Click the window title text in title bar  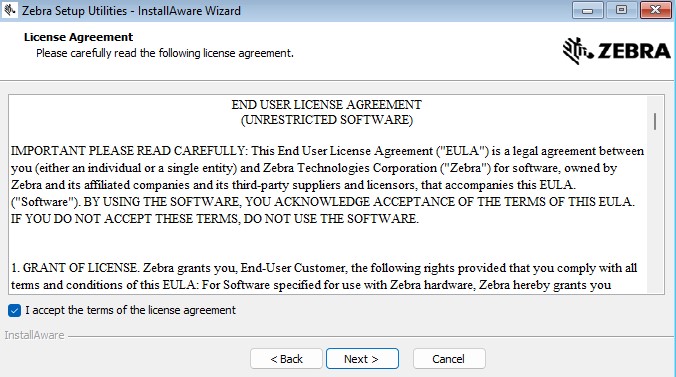131,10
